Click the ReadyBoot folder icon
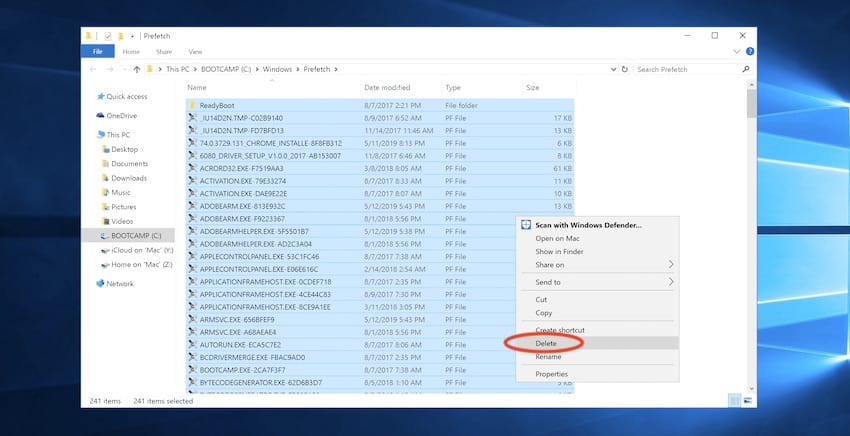The width and height of the screenshot is (850, 436). click(192, 105)
